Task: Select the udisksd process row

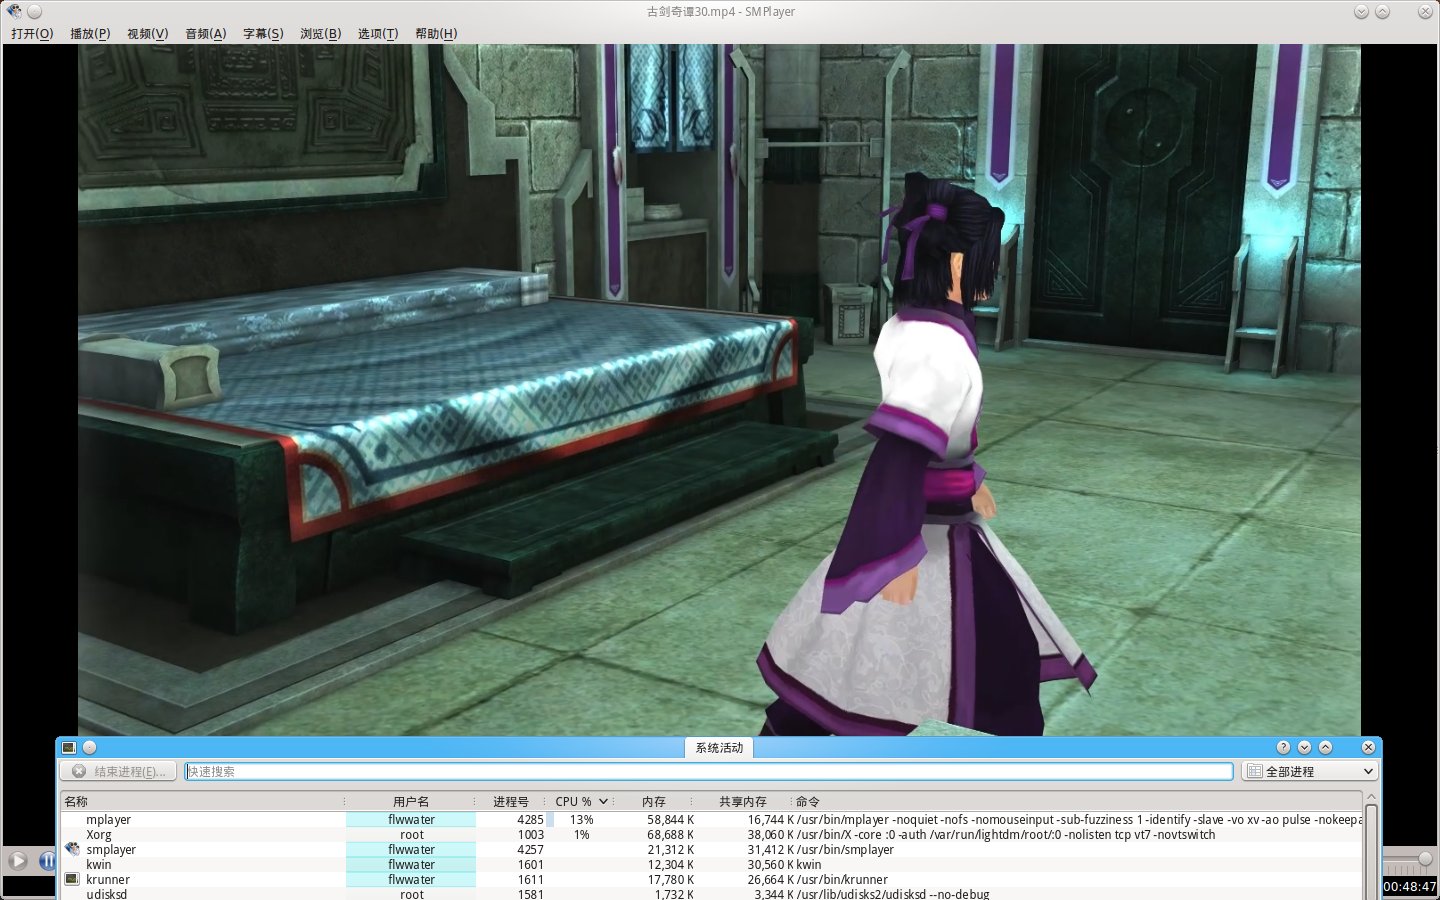Action: click(711, 893)
